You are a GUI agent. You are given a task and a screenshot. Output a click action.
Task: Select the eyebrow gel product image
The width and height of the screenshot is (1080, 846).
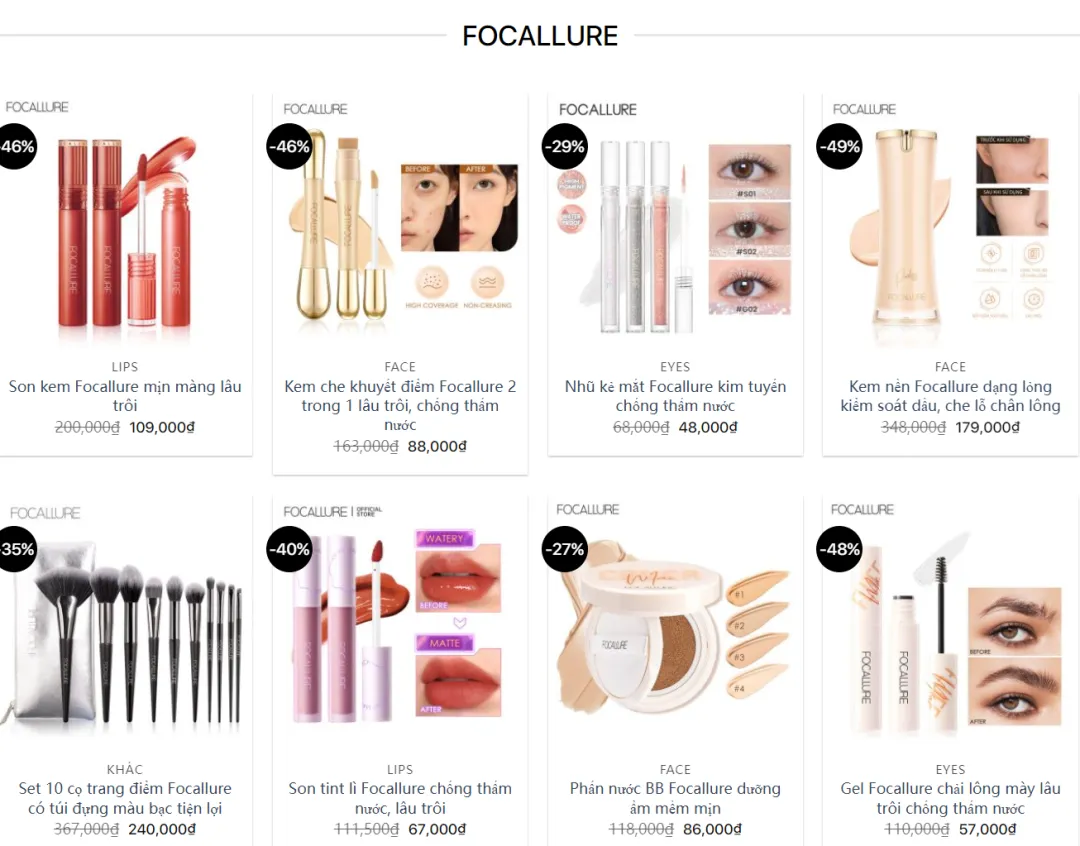pos(950,627)
